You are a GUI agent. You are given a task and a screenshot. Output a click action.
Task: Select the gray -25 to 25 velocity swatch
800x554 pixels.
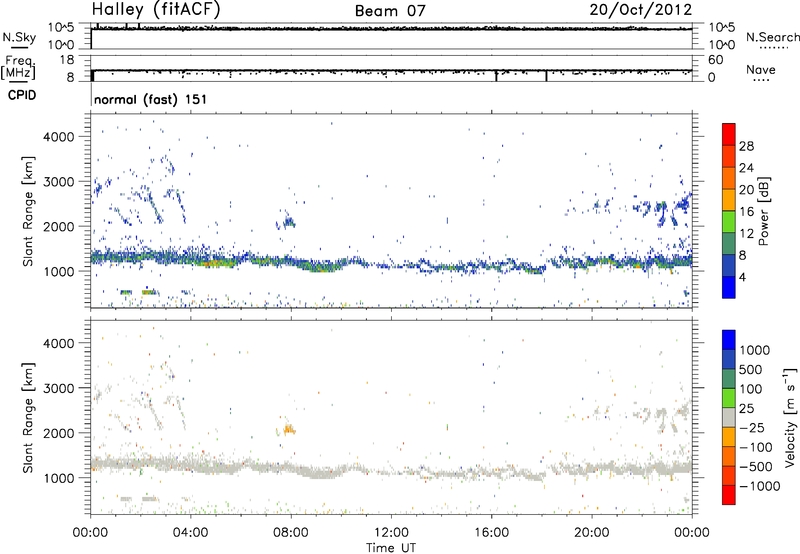729,417
